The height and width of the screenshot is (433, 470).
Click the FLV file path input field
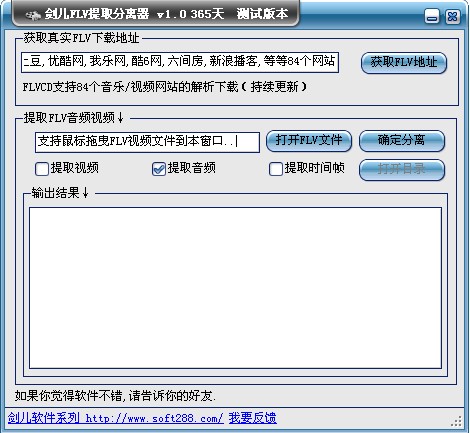pyautogui.click(x=147, y=142)
